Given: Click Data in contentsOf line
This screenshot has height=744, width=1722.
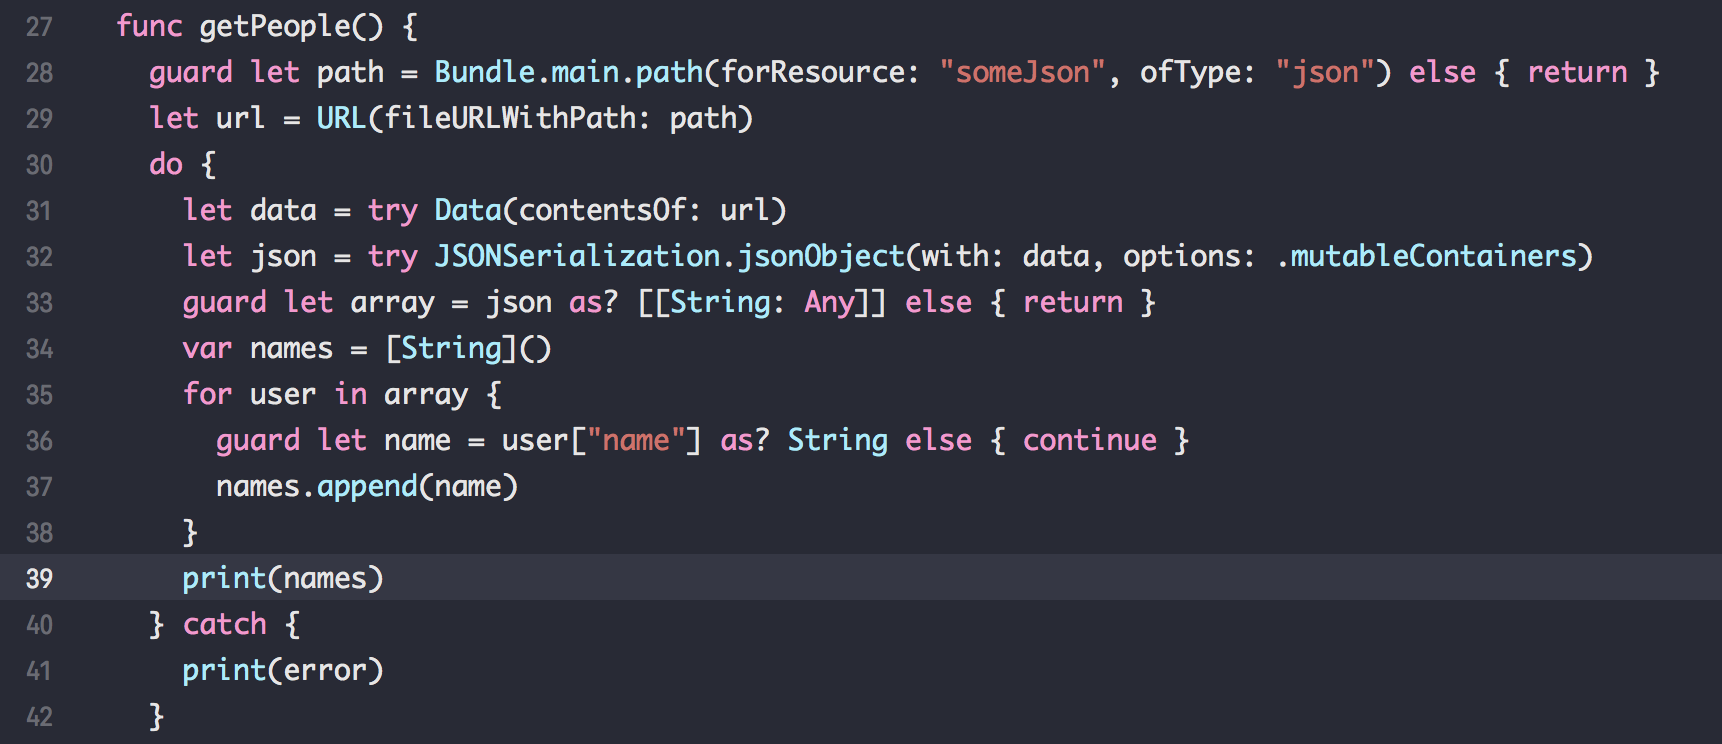Looking at the screenshot, I should pos(467,211).
